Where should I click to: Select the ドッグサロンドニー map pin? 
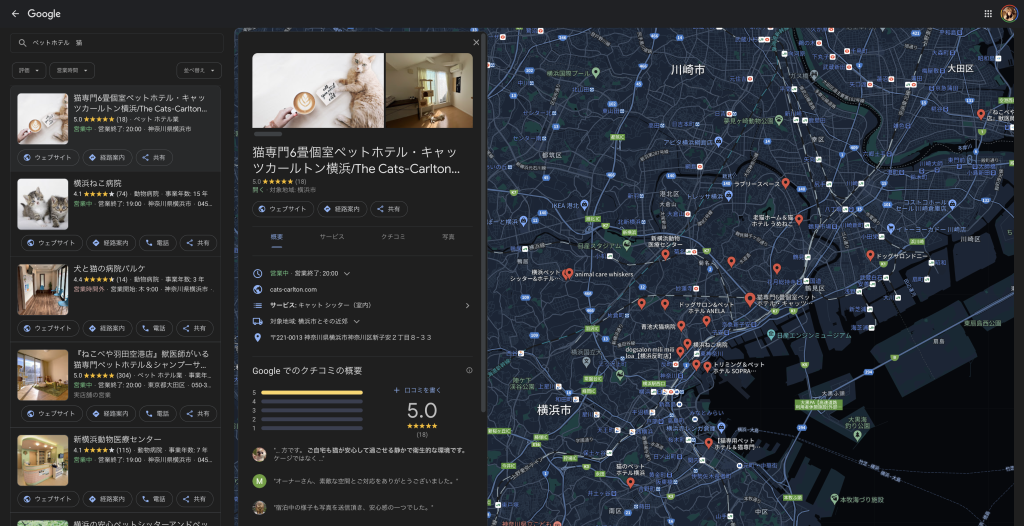click(871, 255)
